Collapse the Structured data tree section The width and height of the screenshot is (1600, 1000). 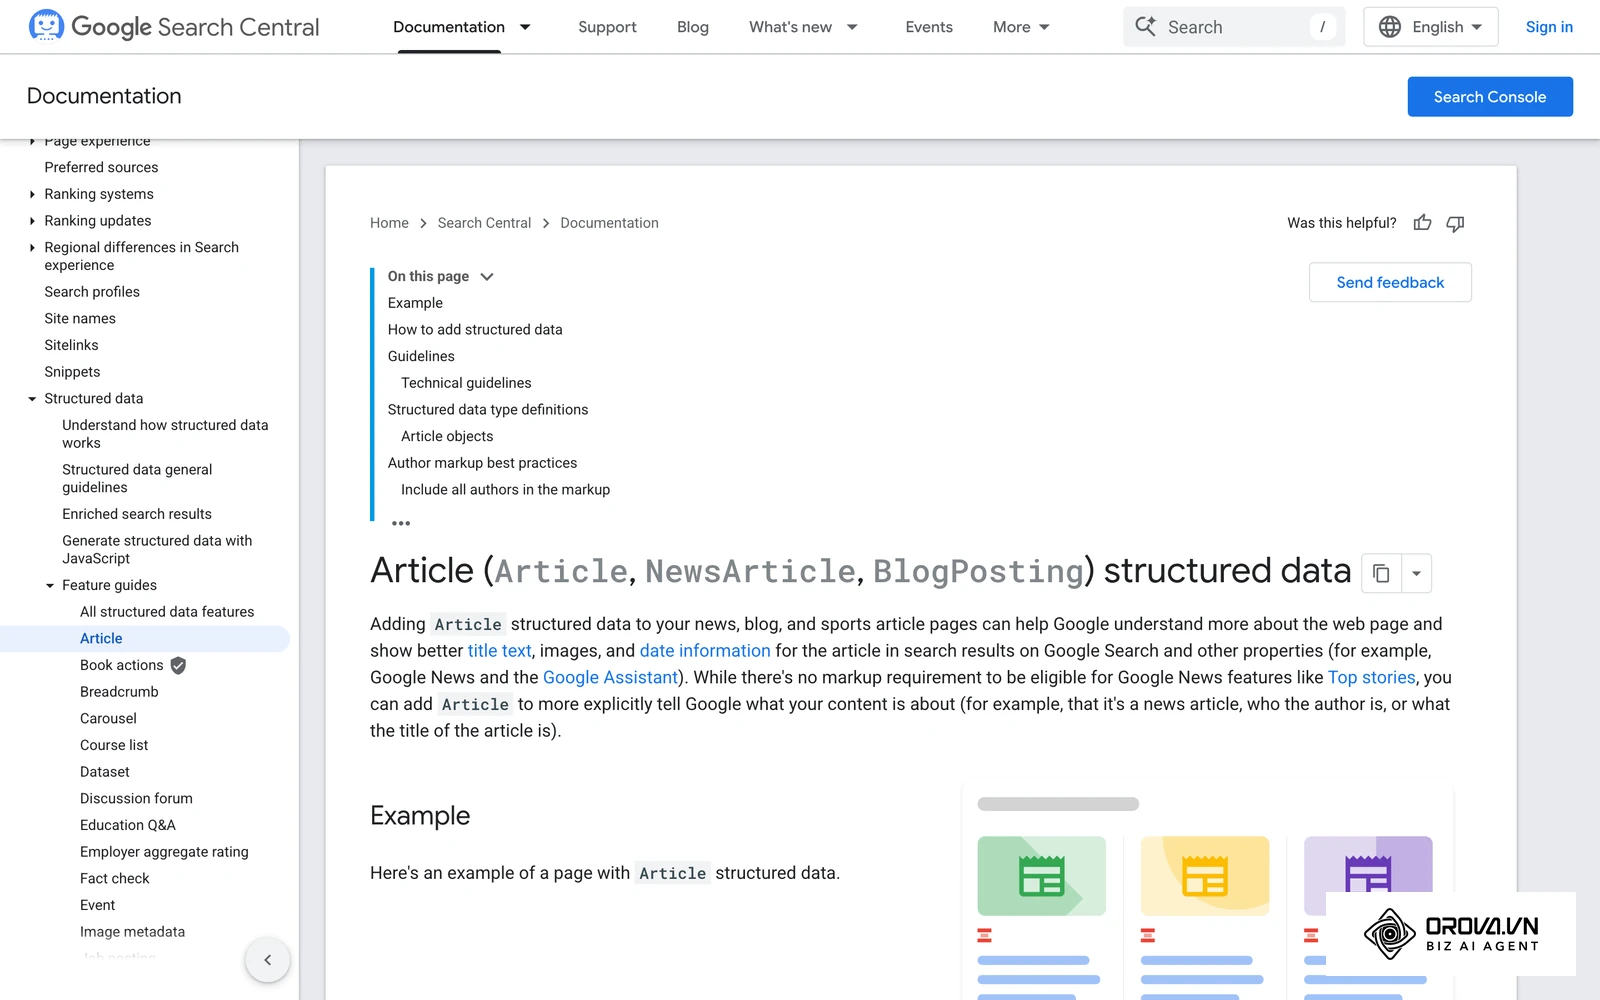32,399
